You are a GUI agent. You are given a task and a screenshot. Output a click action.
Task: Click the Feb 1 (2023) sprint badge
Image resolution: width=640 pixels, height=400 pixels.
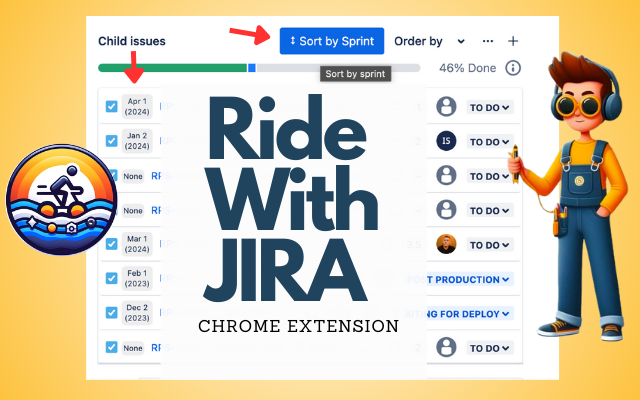[137, 278]
